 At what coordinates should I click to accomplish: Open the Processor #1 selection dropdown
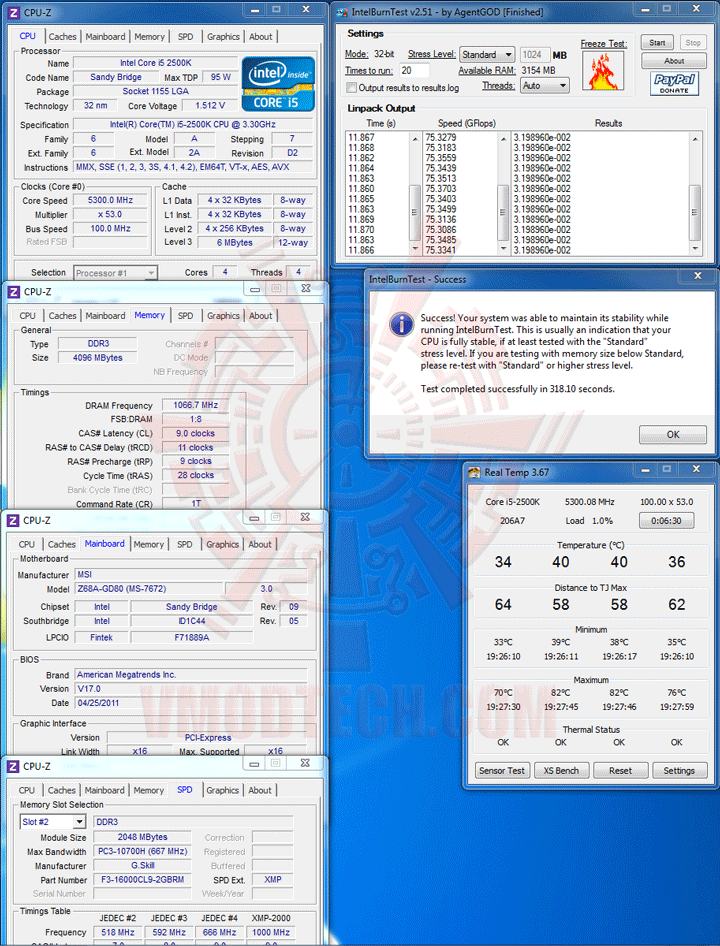115,273
